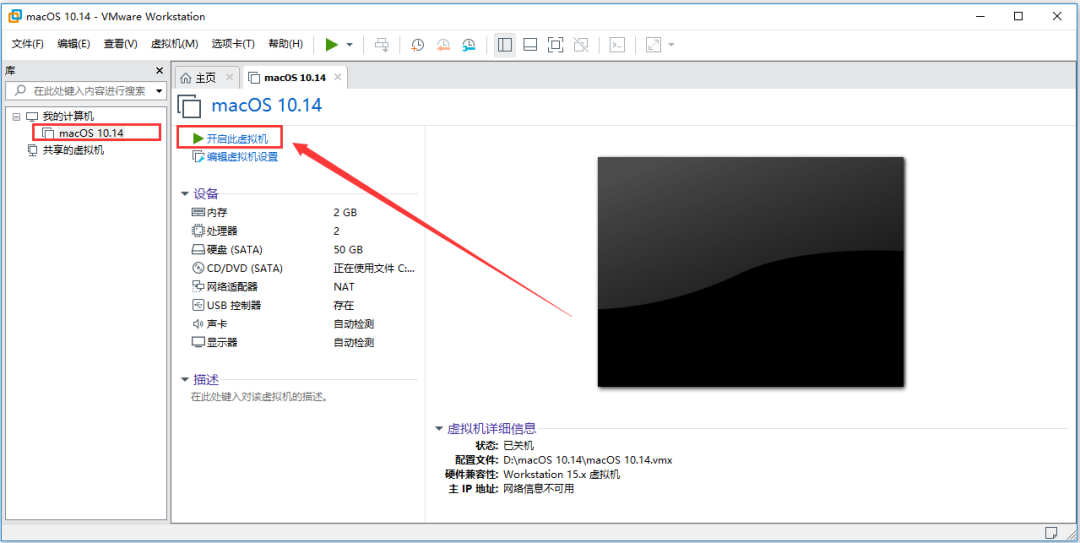Collapse the 我的计算机 tree node

(16, 117)
